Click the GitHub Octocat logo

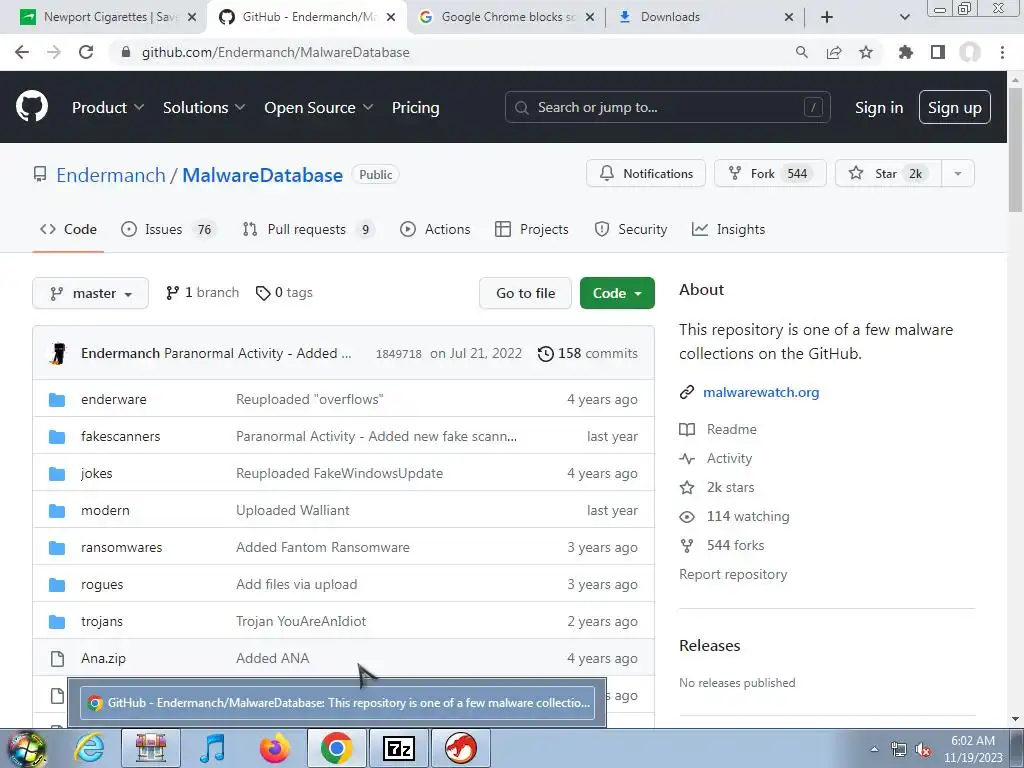(31, 107)
